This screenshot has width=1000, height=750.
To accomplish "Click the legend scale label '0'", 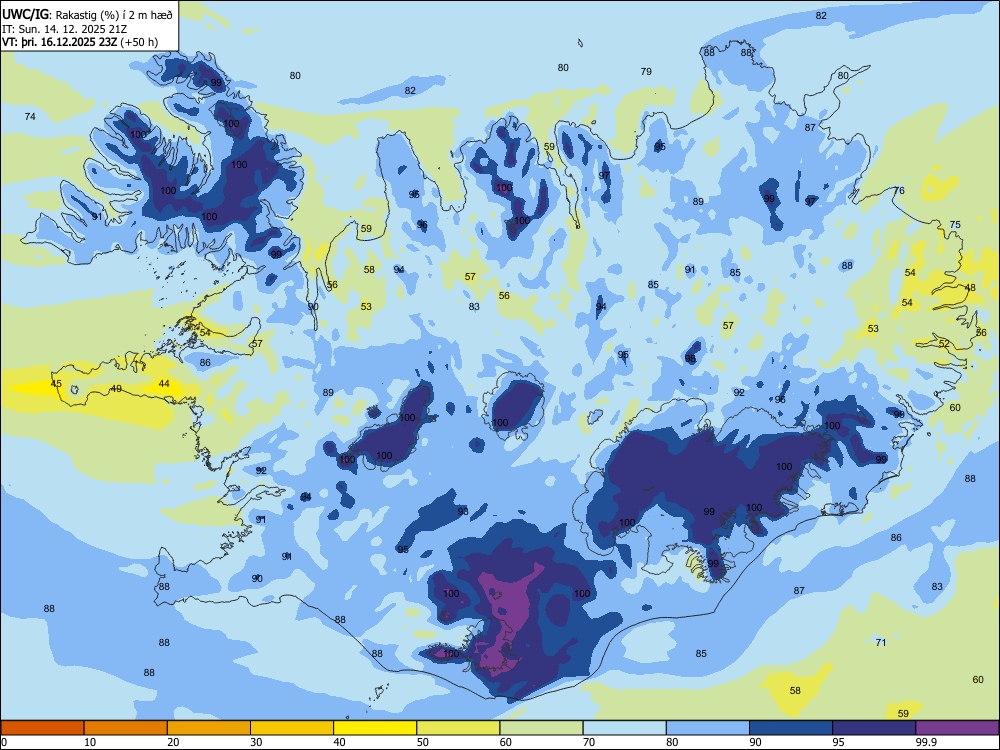I will click(5, 742).
